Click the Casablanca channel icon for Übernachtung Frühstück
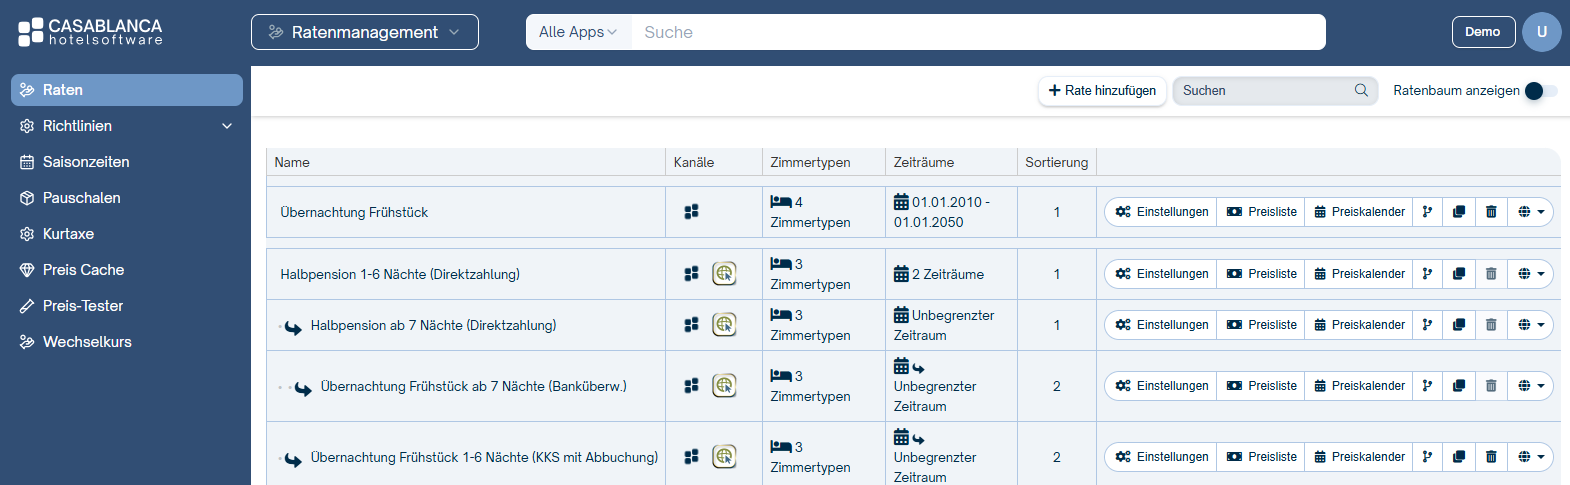 point(691,212)
